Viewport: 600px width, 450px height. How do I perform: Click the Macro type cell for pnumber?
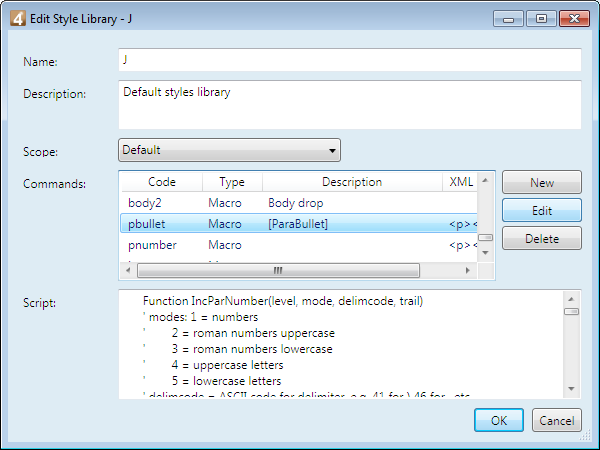[225, 245]
